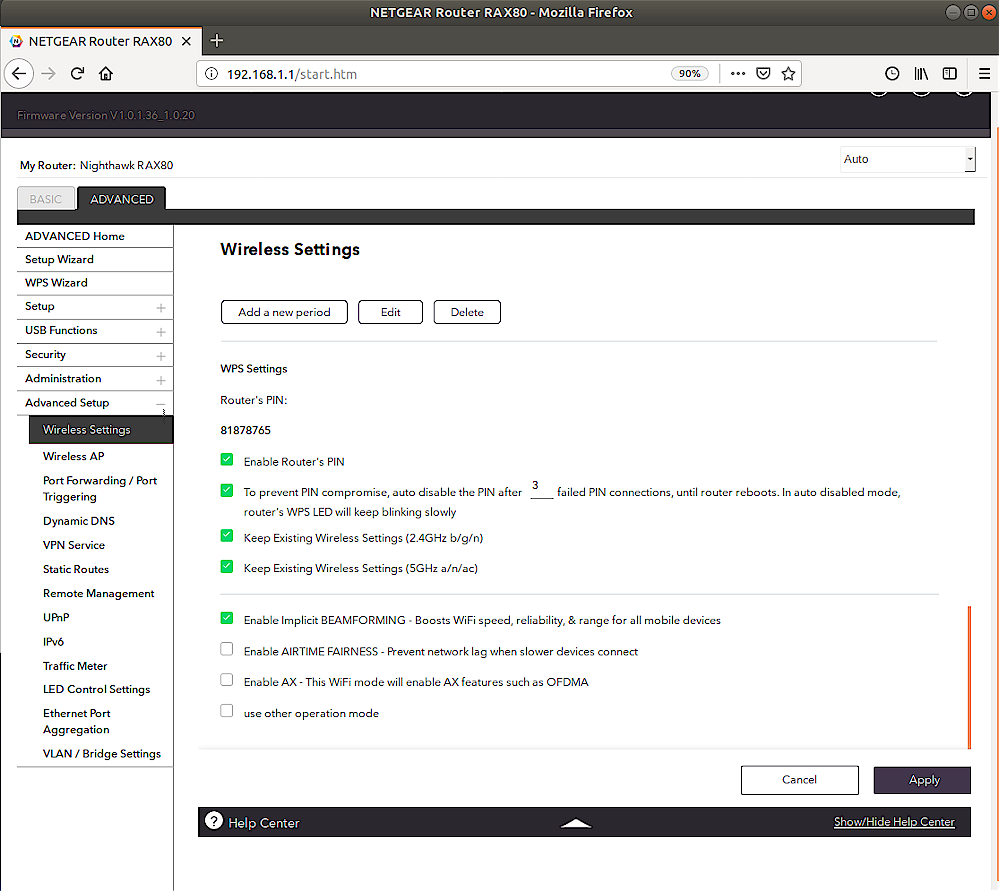Open Wireless AP settings
1000x892 pixels.
coord(73,457)
